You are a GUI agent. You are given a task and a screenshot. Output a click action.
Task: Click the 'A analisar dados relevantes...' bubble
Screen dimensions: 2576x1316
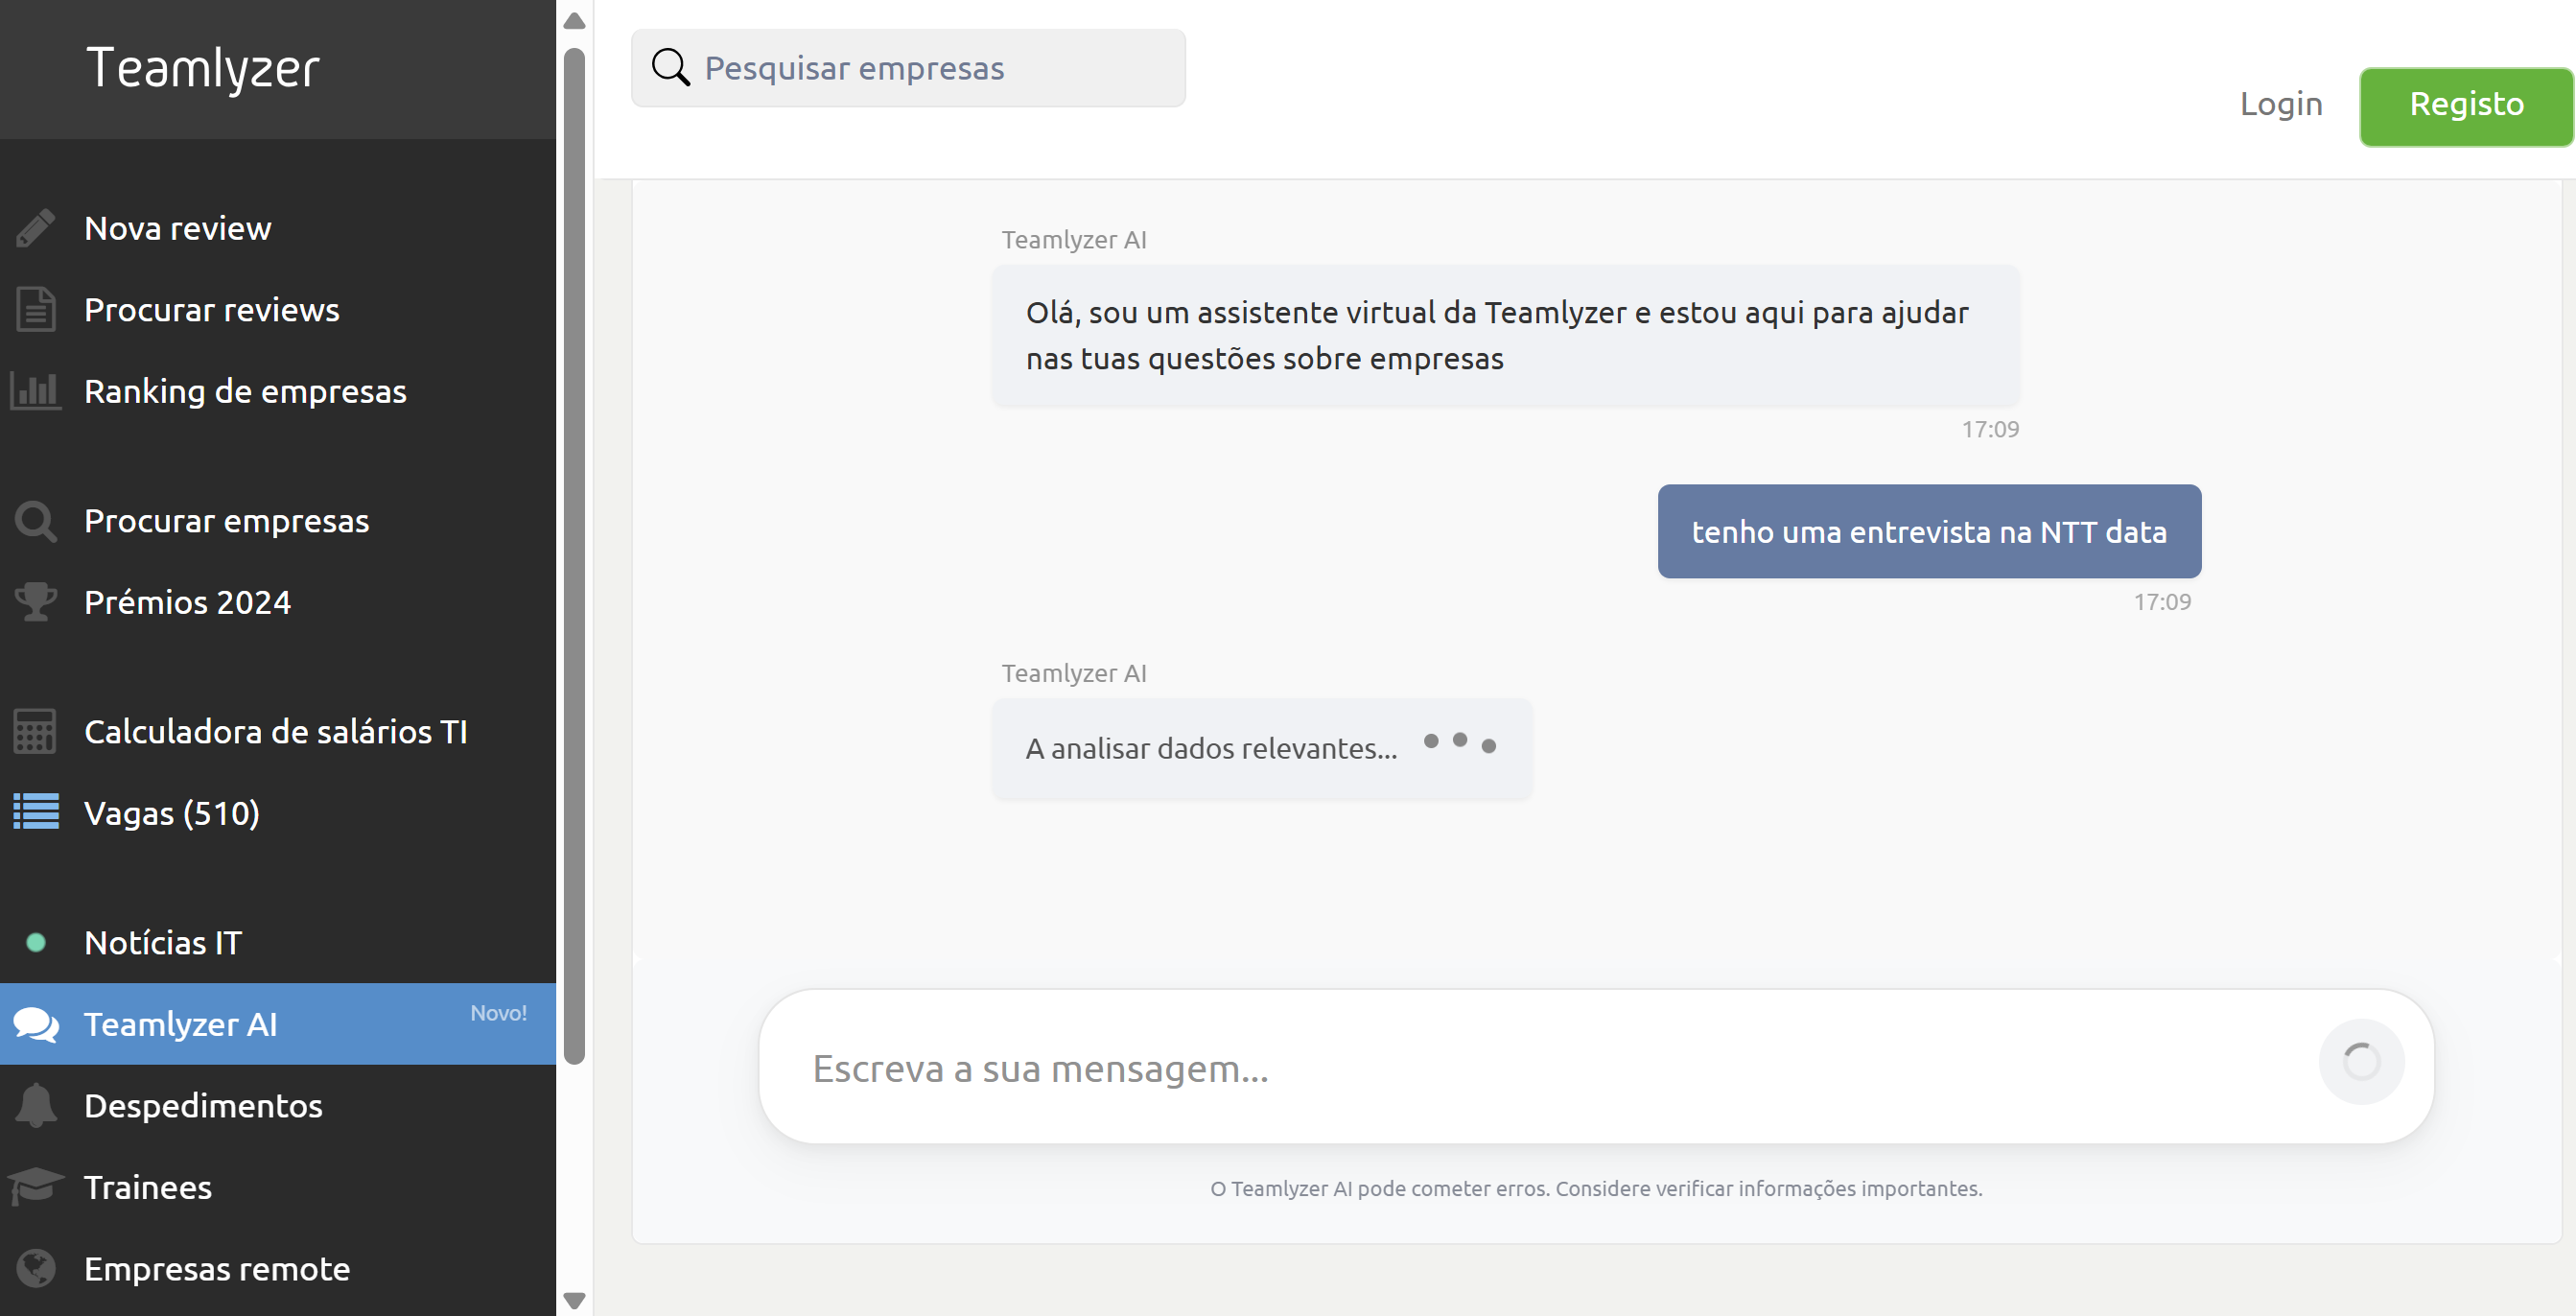tap(1262, 748)
